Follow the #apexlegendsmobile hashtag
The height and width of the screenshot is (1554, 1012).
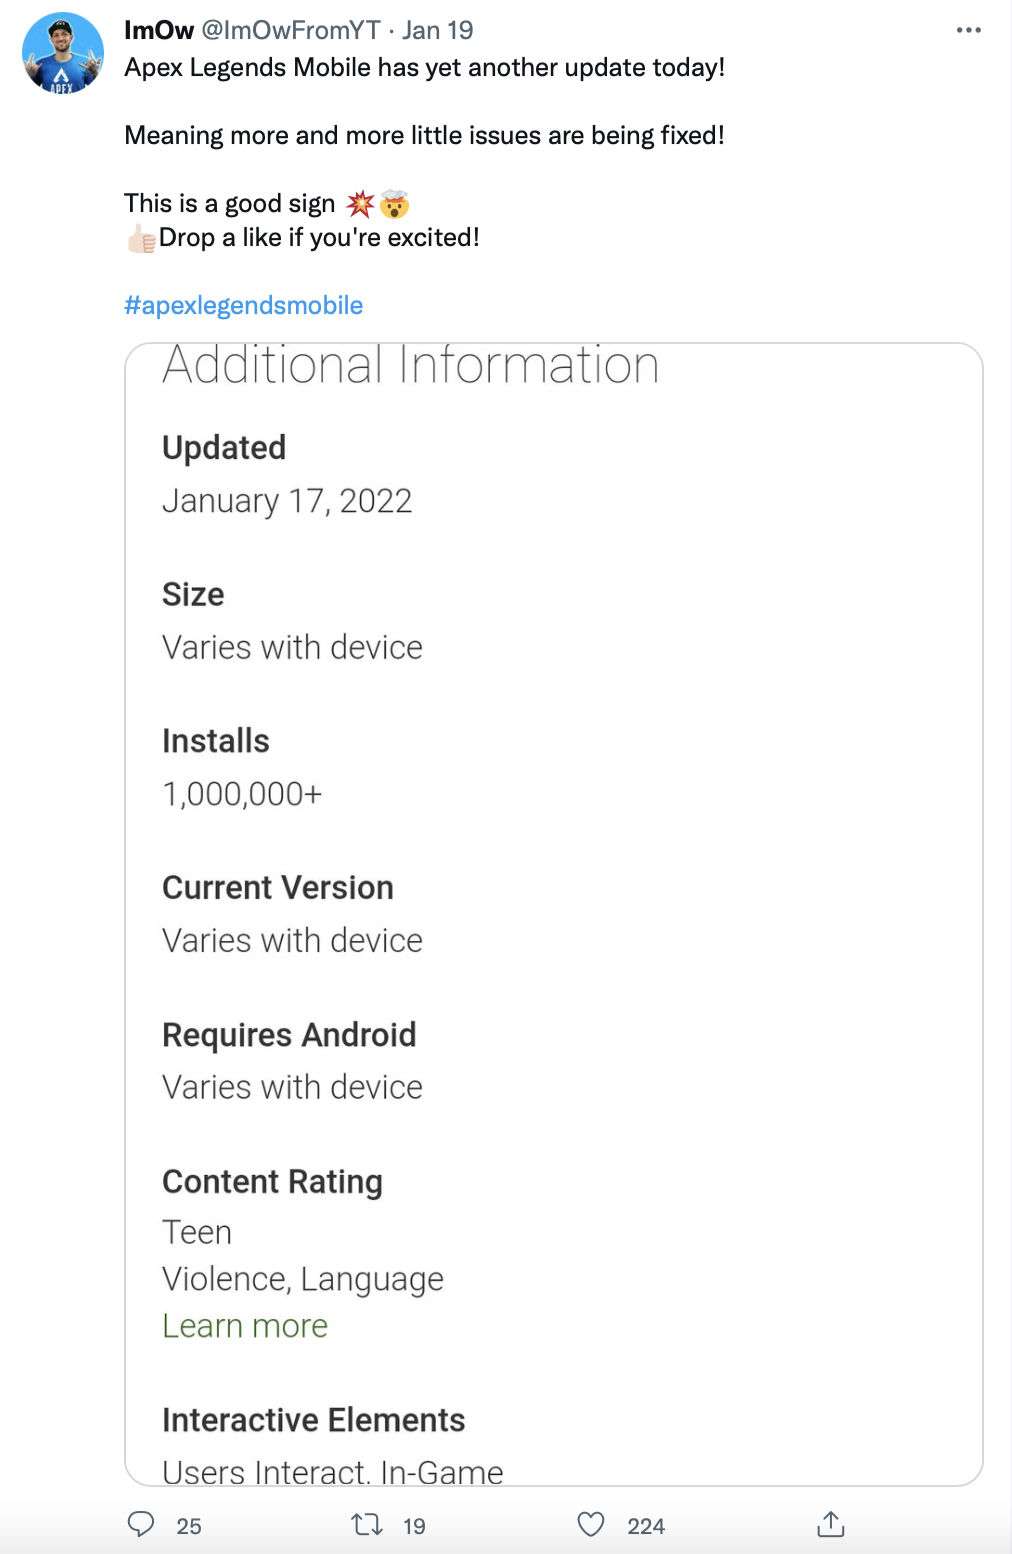pos(243,305)
